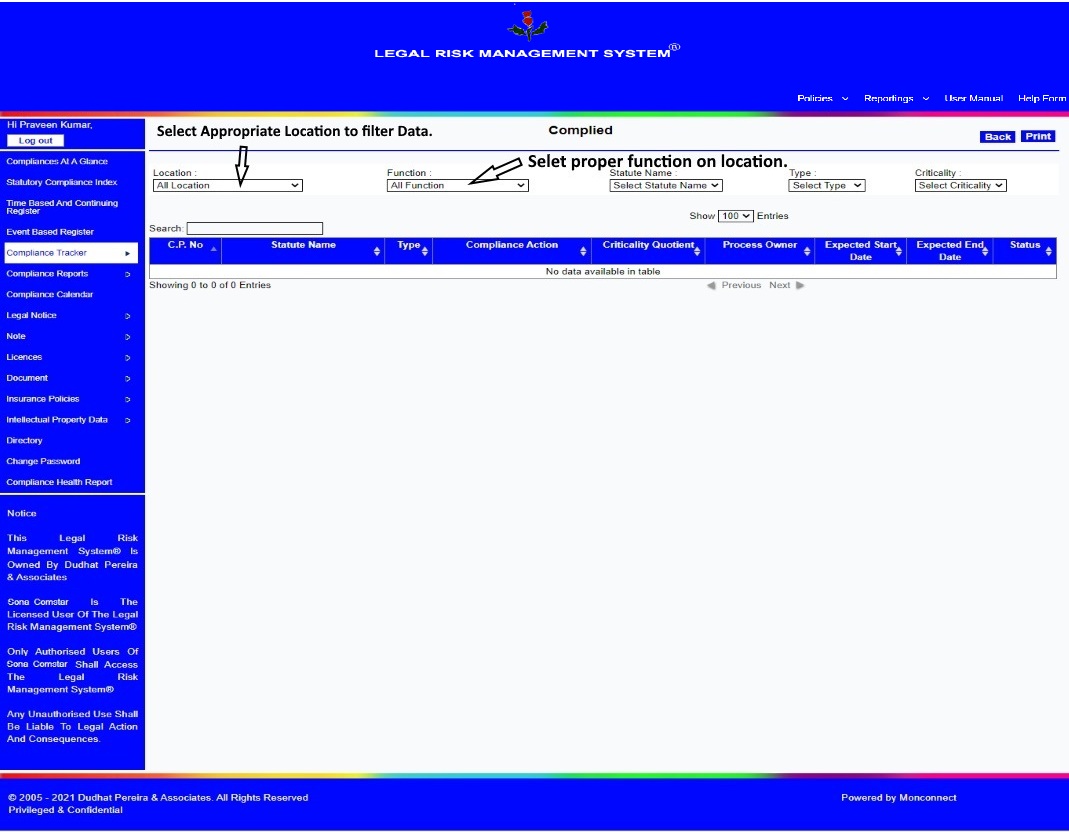The image size is (1069, 832).
Task: Focus the Search input field
Action: [254, 228]
